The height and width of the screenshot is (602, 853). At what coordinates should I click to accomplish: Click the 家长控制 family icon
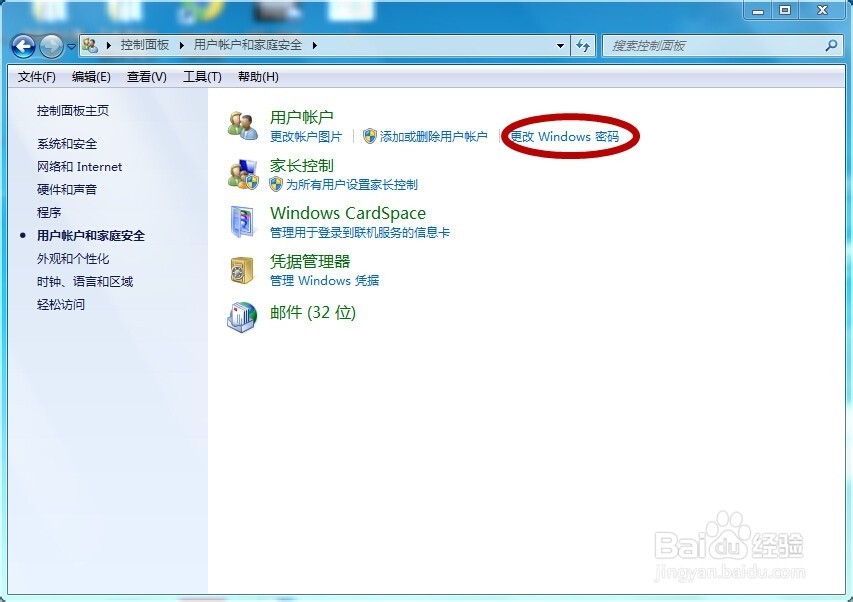(x=243, y=174)
